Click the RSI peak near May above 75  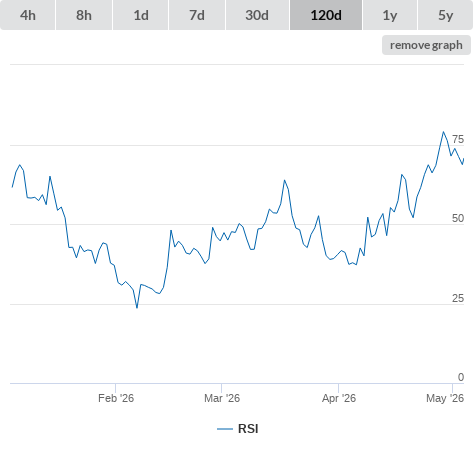click(x=443, y=132)
